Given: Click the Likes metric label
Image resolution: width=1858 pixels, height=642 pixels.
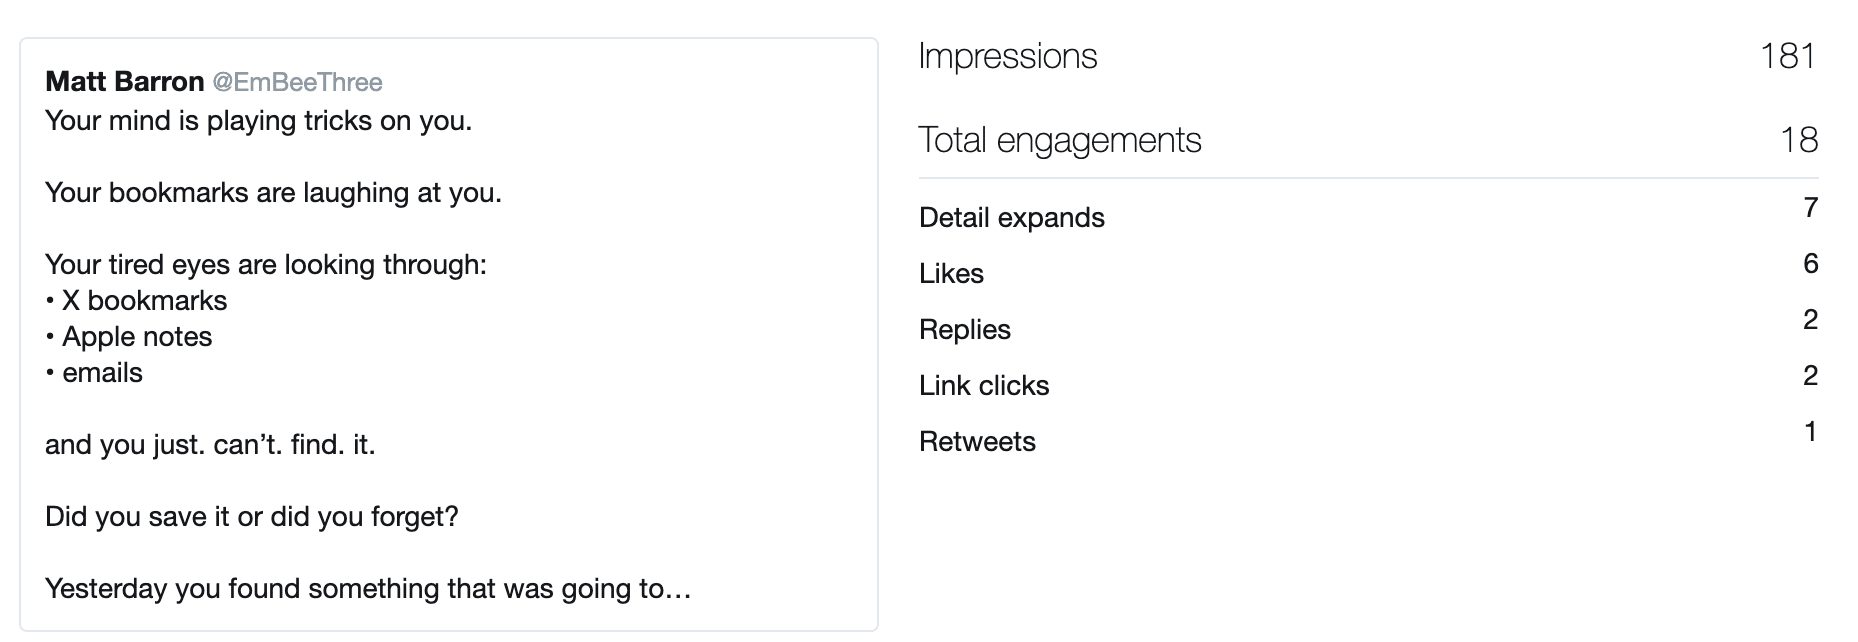Looking at the screenshot, I should [952, 274].
